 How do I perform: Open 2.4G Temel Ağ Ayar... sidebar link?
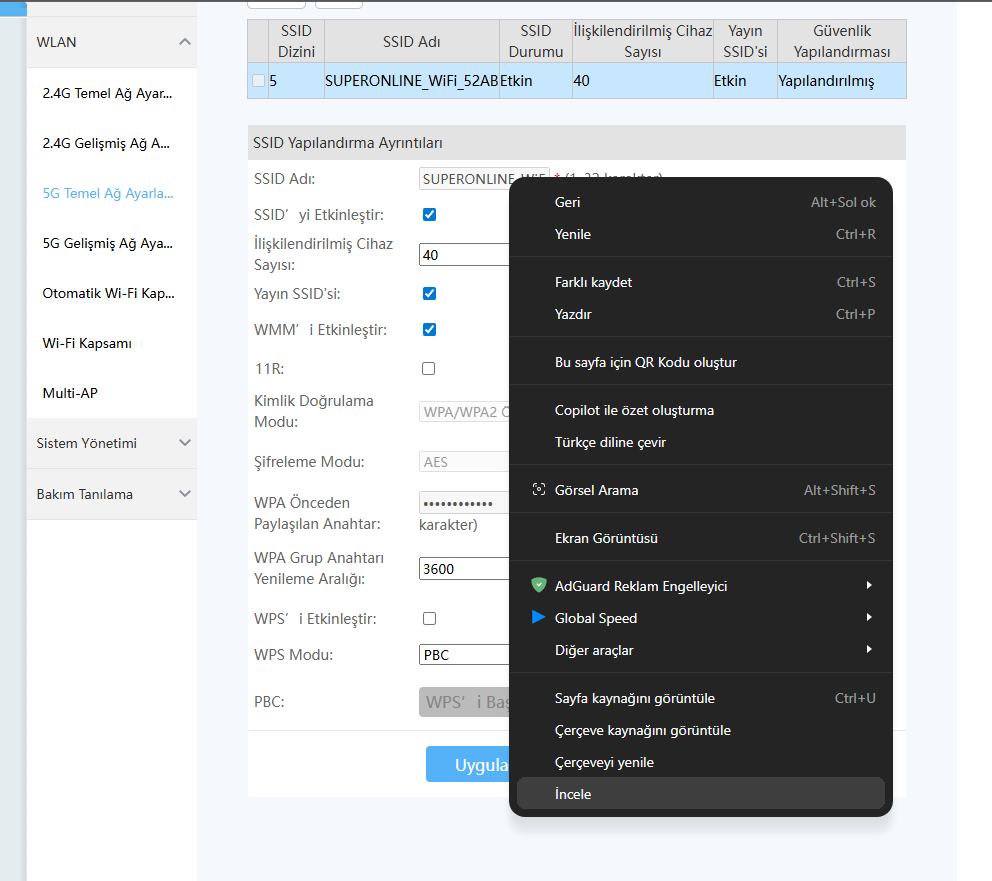(108, 93)
